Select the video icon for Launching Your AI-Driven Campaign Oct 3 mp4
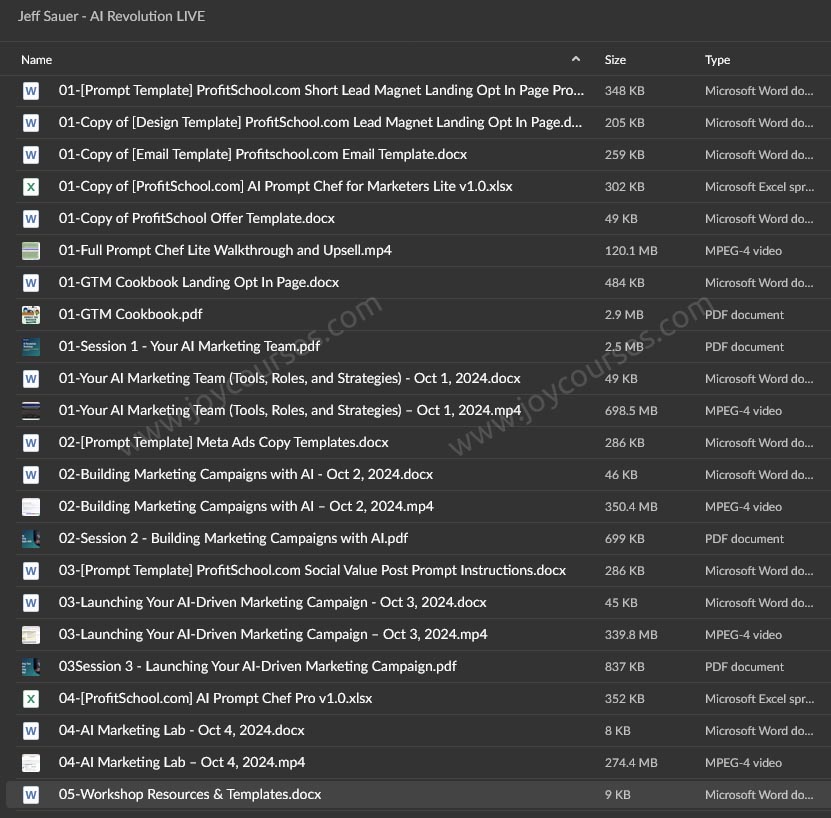The image size is (831, 818). click(31, 635)
